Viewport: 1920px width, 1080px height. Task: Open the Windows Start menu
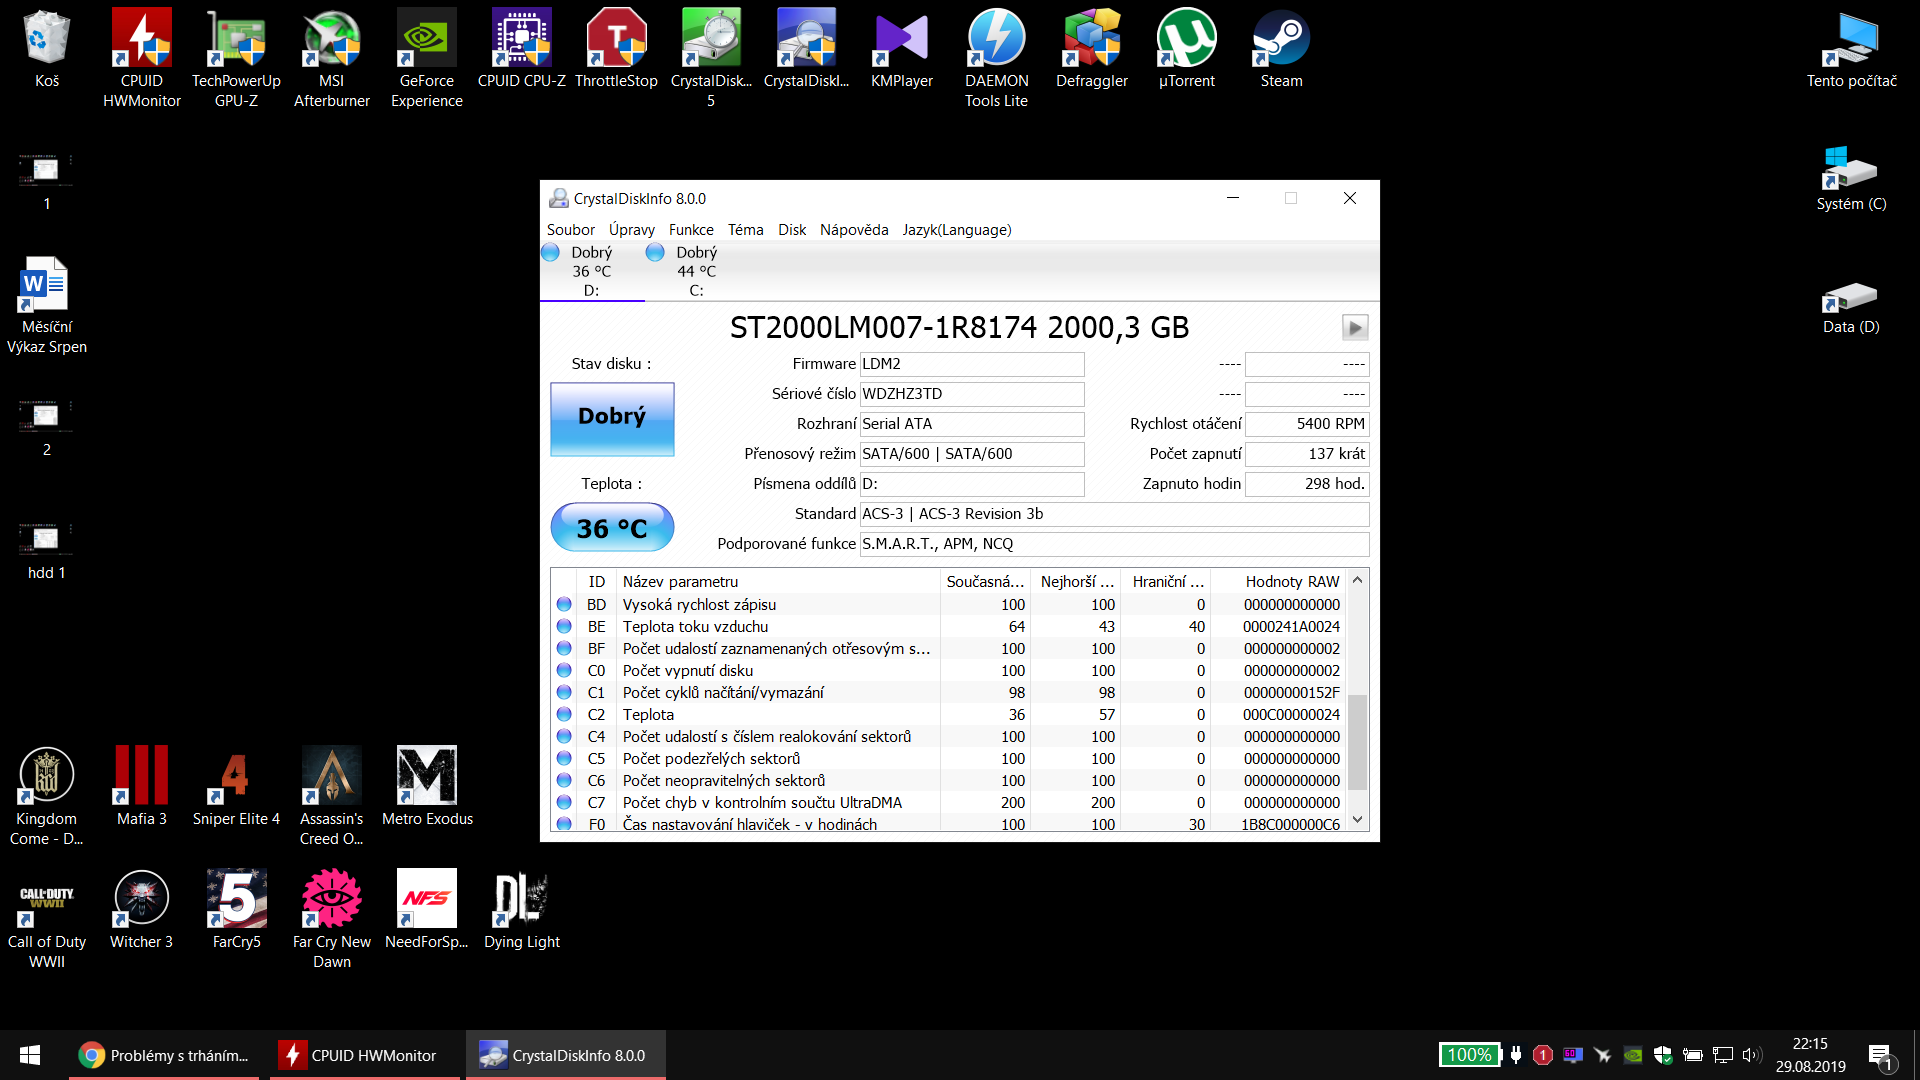[x=30, y=1055]
